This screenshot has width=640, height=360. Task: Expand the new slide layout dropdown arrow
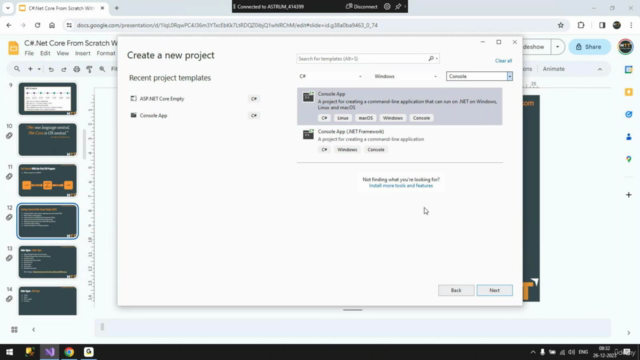tap(39, 69)
